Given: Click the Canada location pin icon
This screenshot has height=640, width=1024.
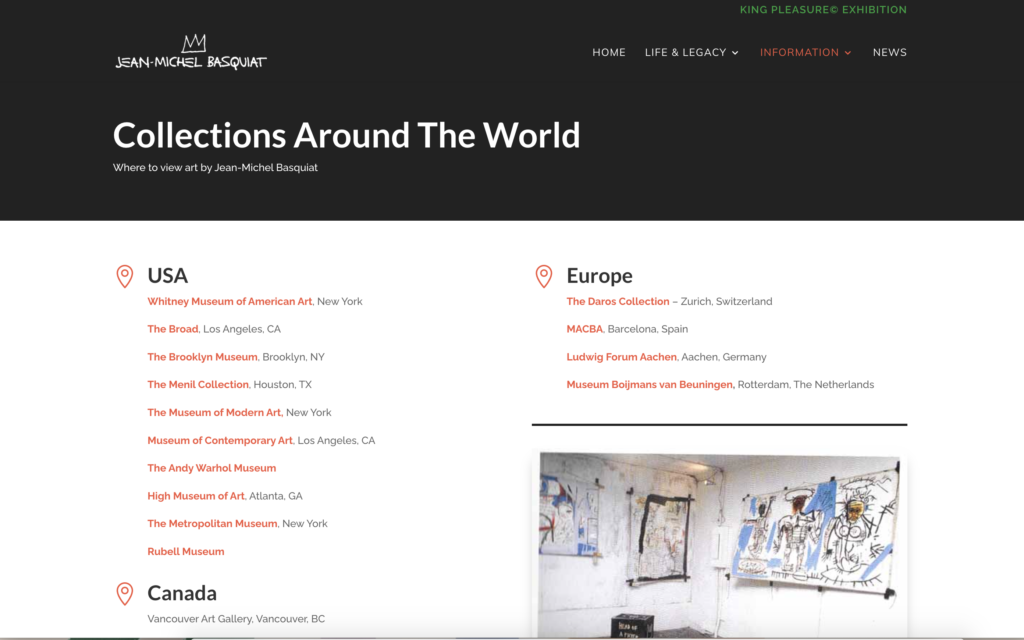Looking at the screenshot, I should point(125,594).
